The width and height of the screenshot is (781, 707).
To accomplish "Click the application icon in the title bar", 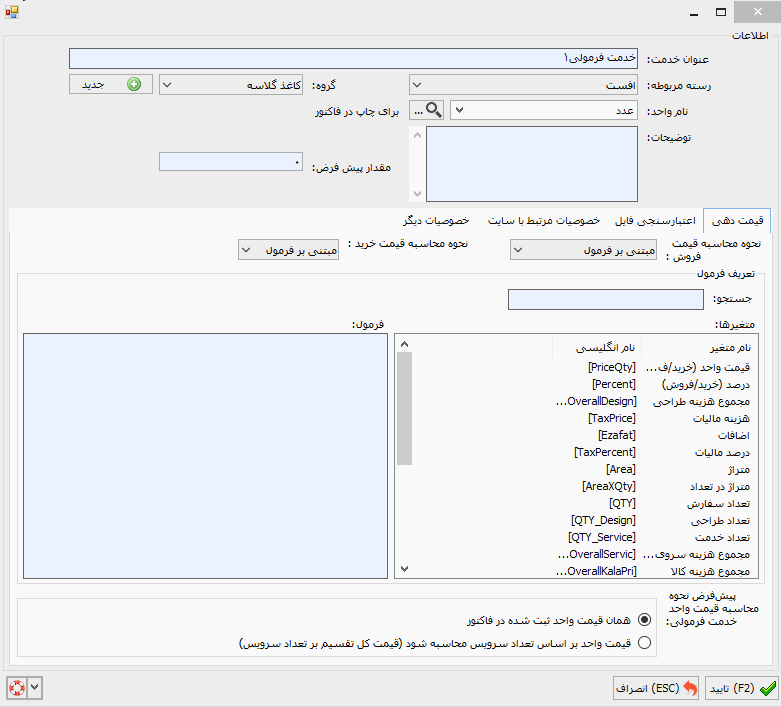I will (x=11, y=13).
